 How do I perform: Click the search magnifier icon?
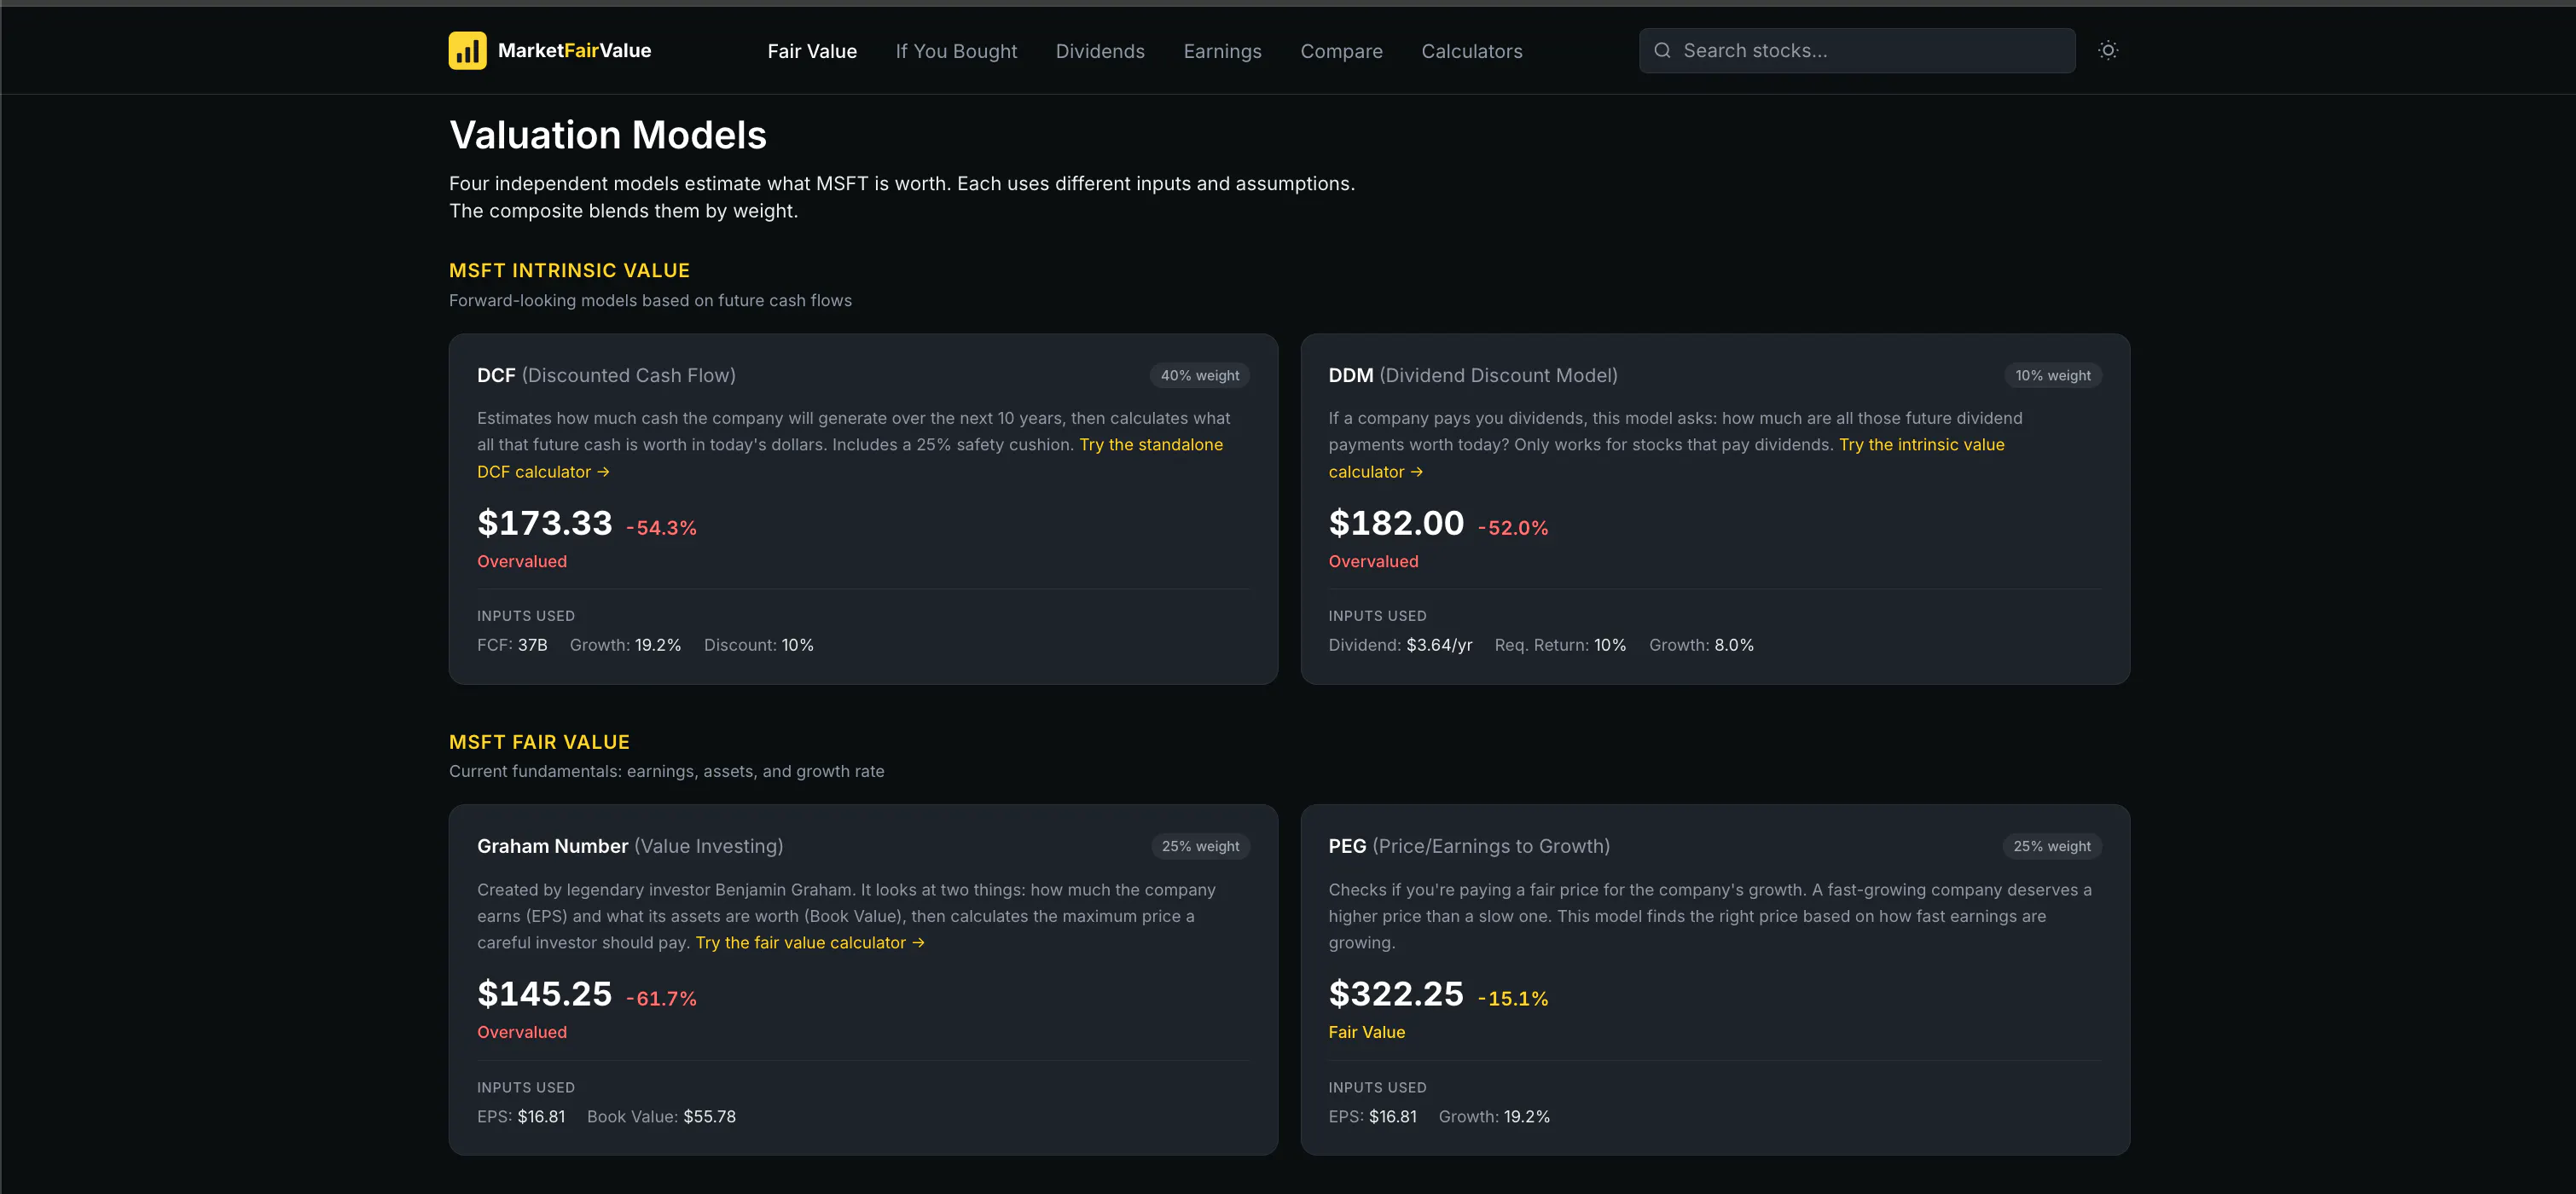(x=1662, y=50)
